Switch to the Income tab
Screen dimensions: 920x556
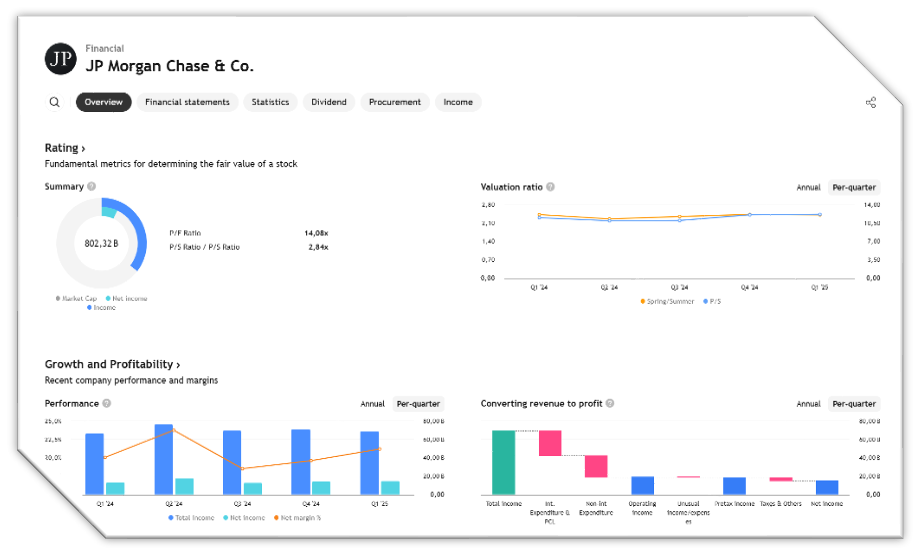pyautogui.click(x=458, y=102)
